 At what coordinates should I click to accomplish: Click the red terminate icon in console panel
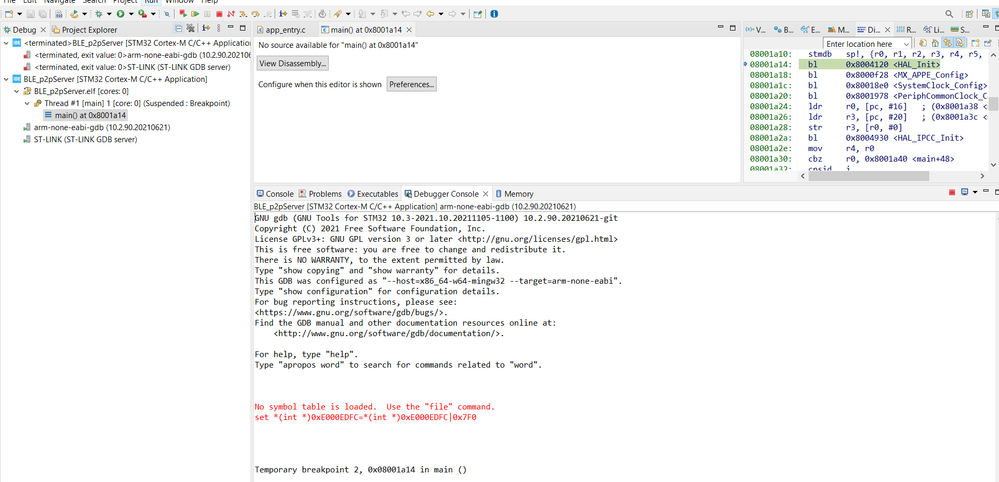(x=952, y=192)
